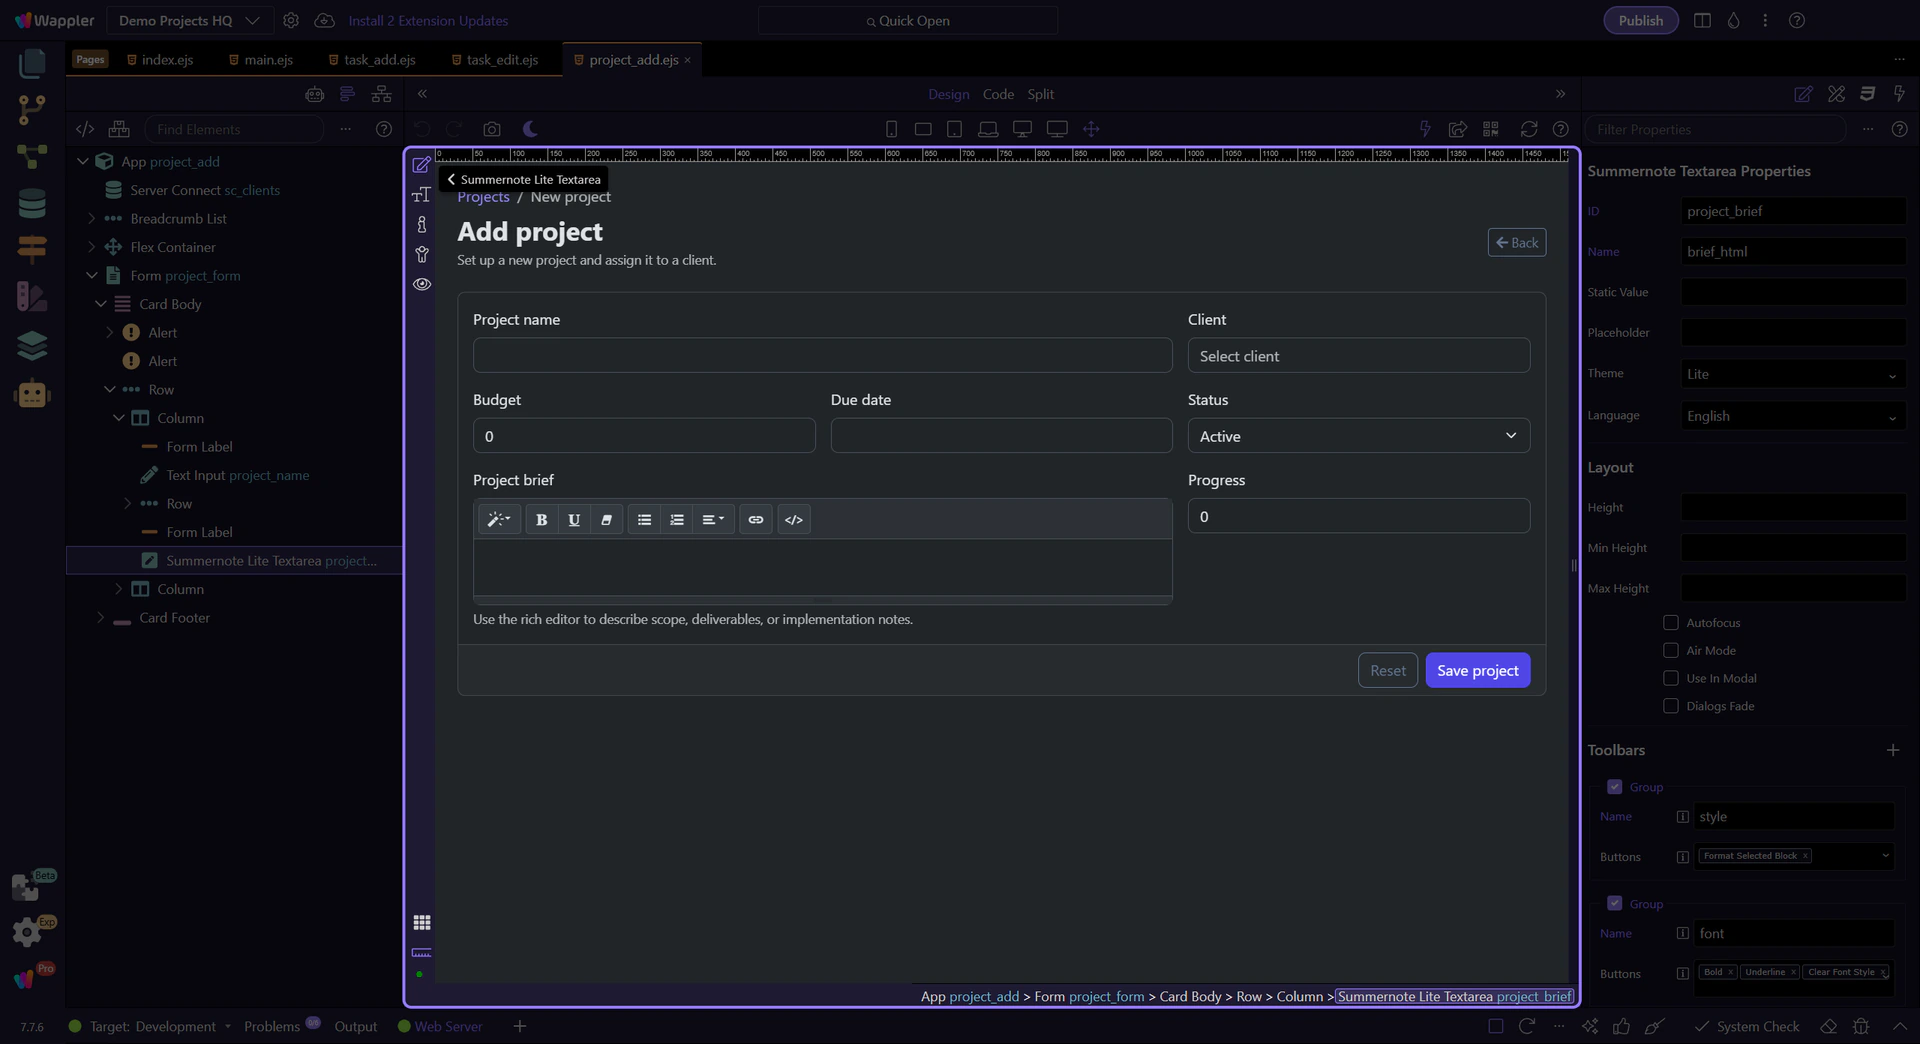
Task: Click the Publish button
Action: [1640, 20]
